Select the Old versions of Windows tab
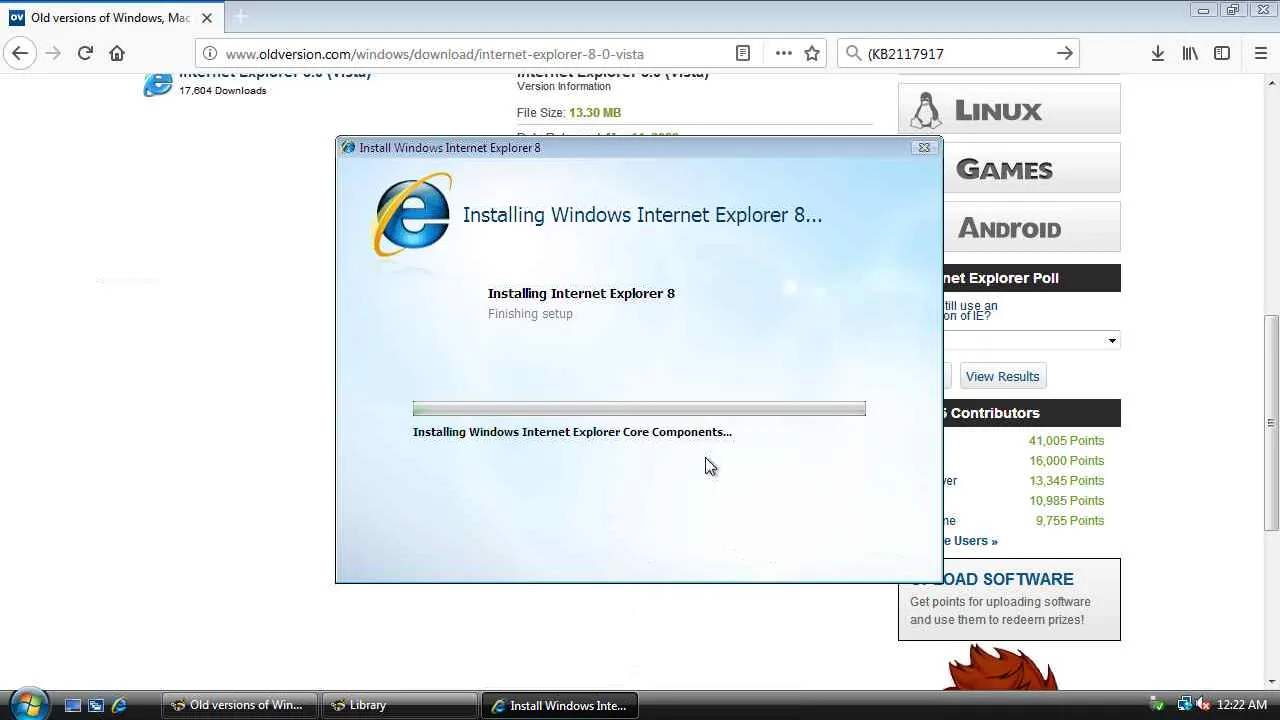 (110, 17)
